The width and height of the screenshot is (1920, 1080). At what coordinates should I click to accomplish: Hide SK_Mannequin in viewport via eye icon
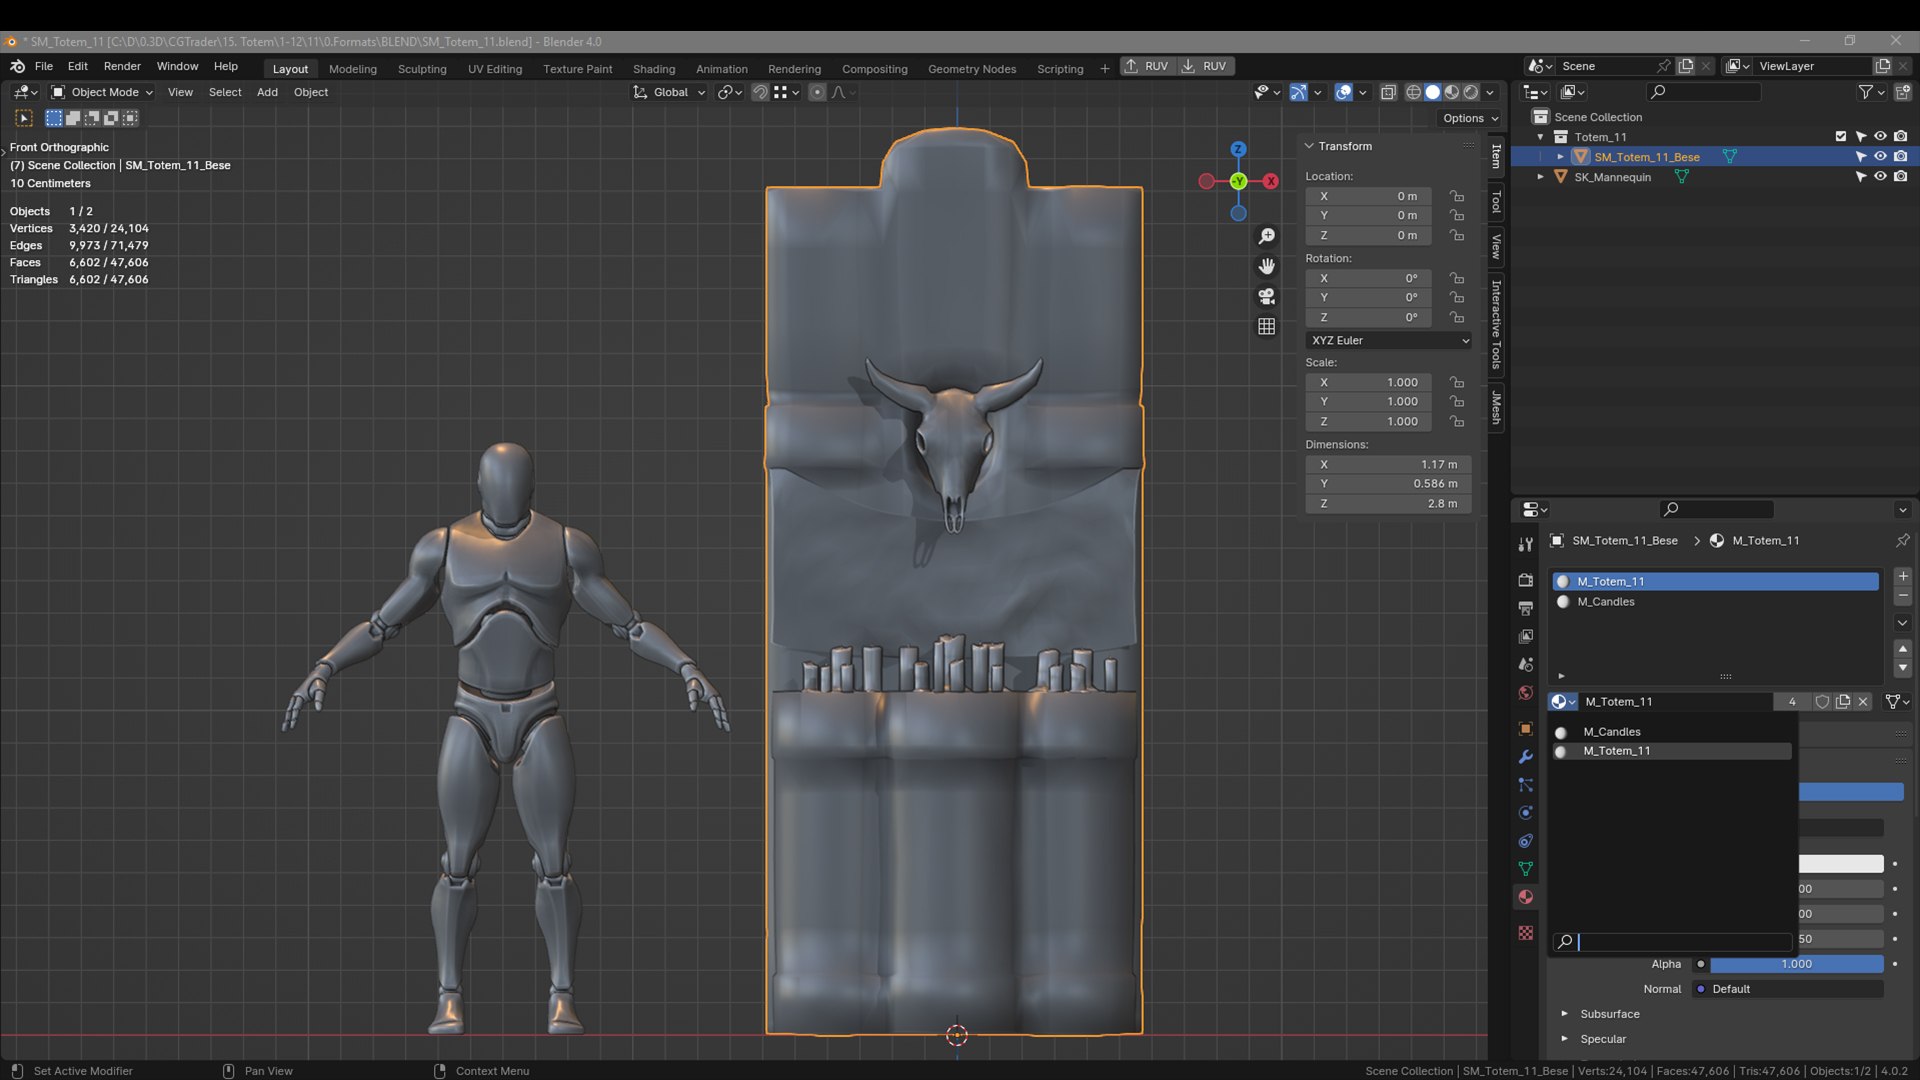click(1880, 177)
